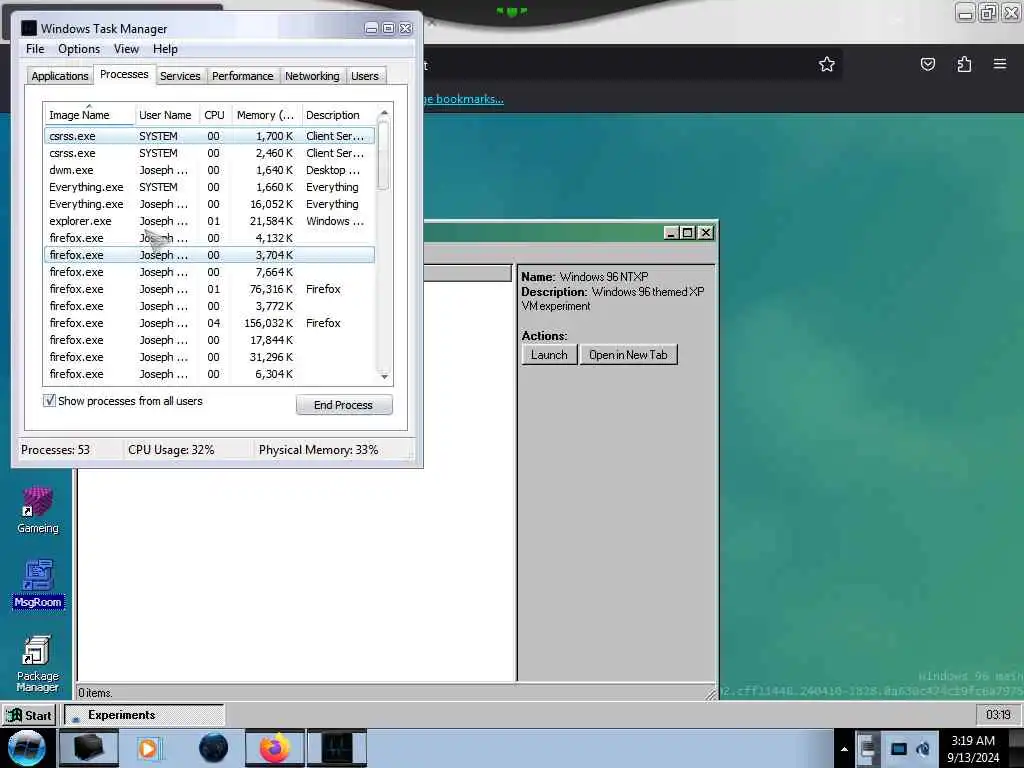Open the View menu in Task Manager
Image resolution: width=1024 pixels, height=768 pixels.
click(x=126, y=49)
